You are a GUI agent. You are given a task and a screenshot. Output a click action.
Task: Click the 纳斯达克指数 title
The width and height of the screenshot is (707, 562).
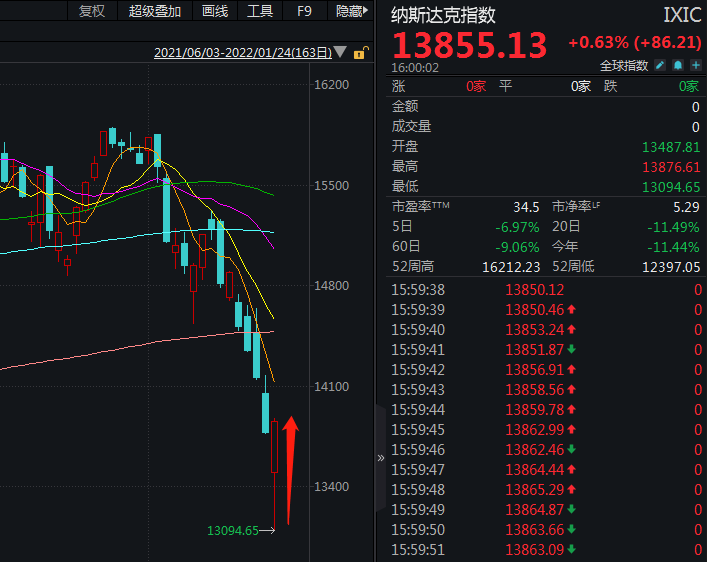[x=443, y=15]
